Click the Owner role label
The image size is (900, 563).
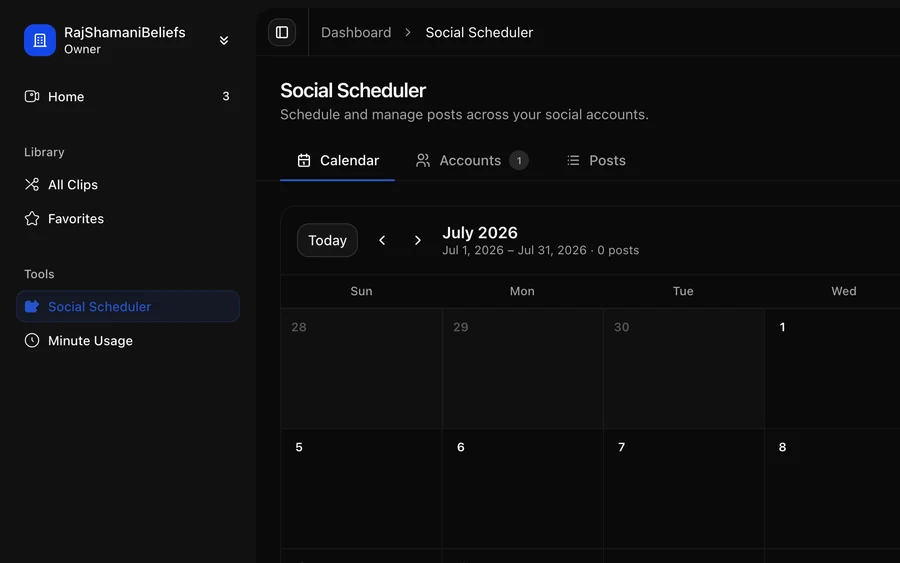82,49
